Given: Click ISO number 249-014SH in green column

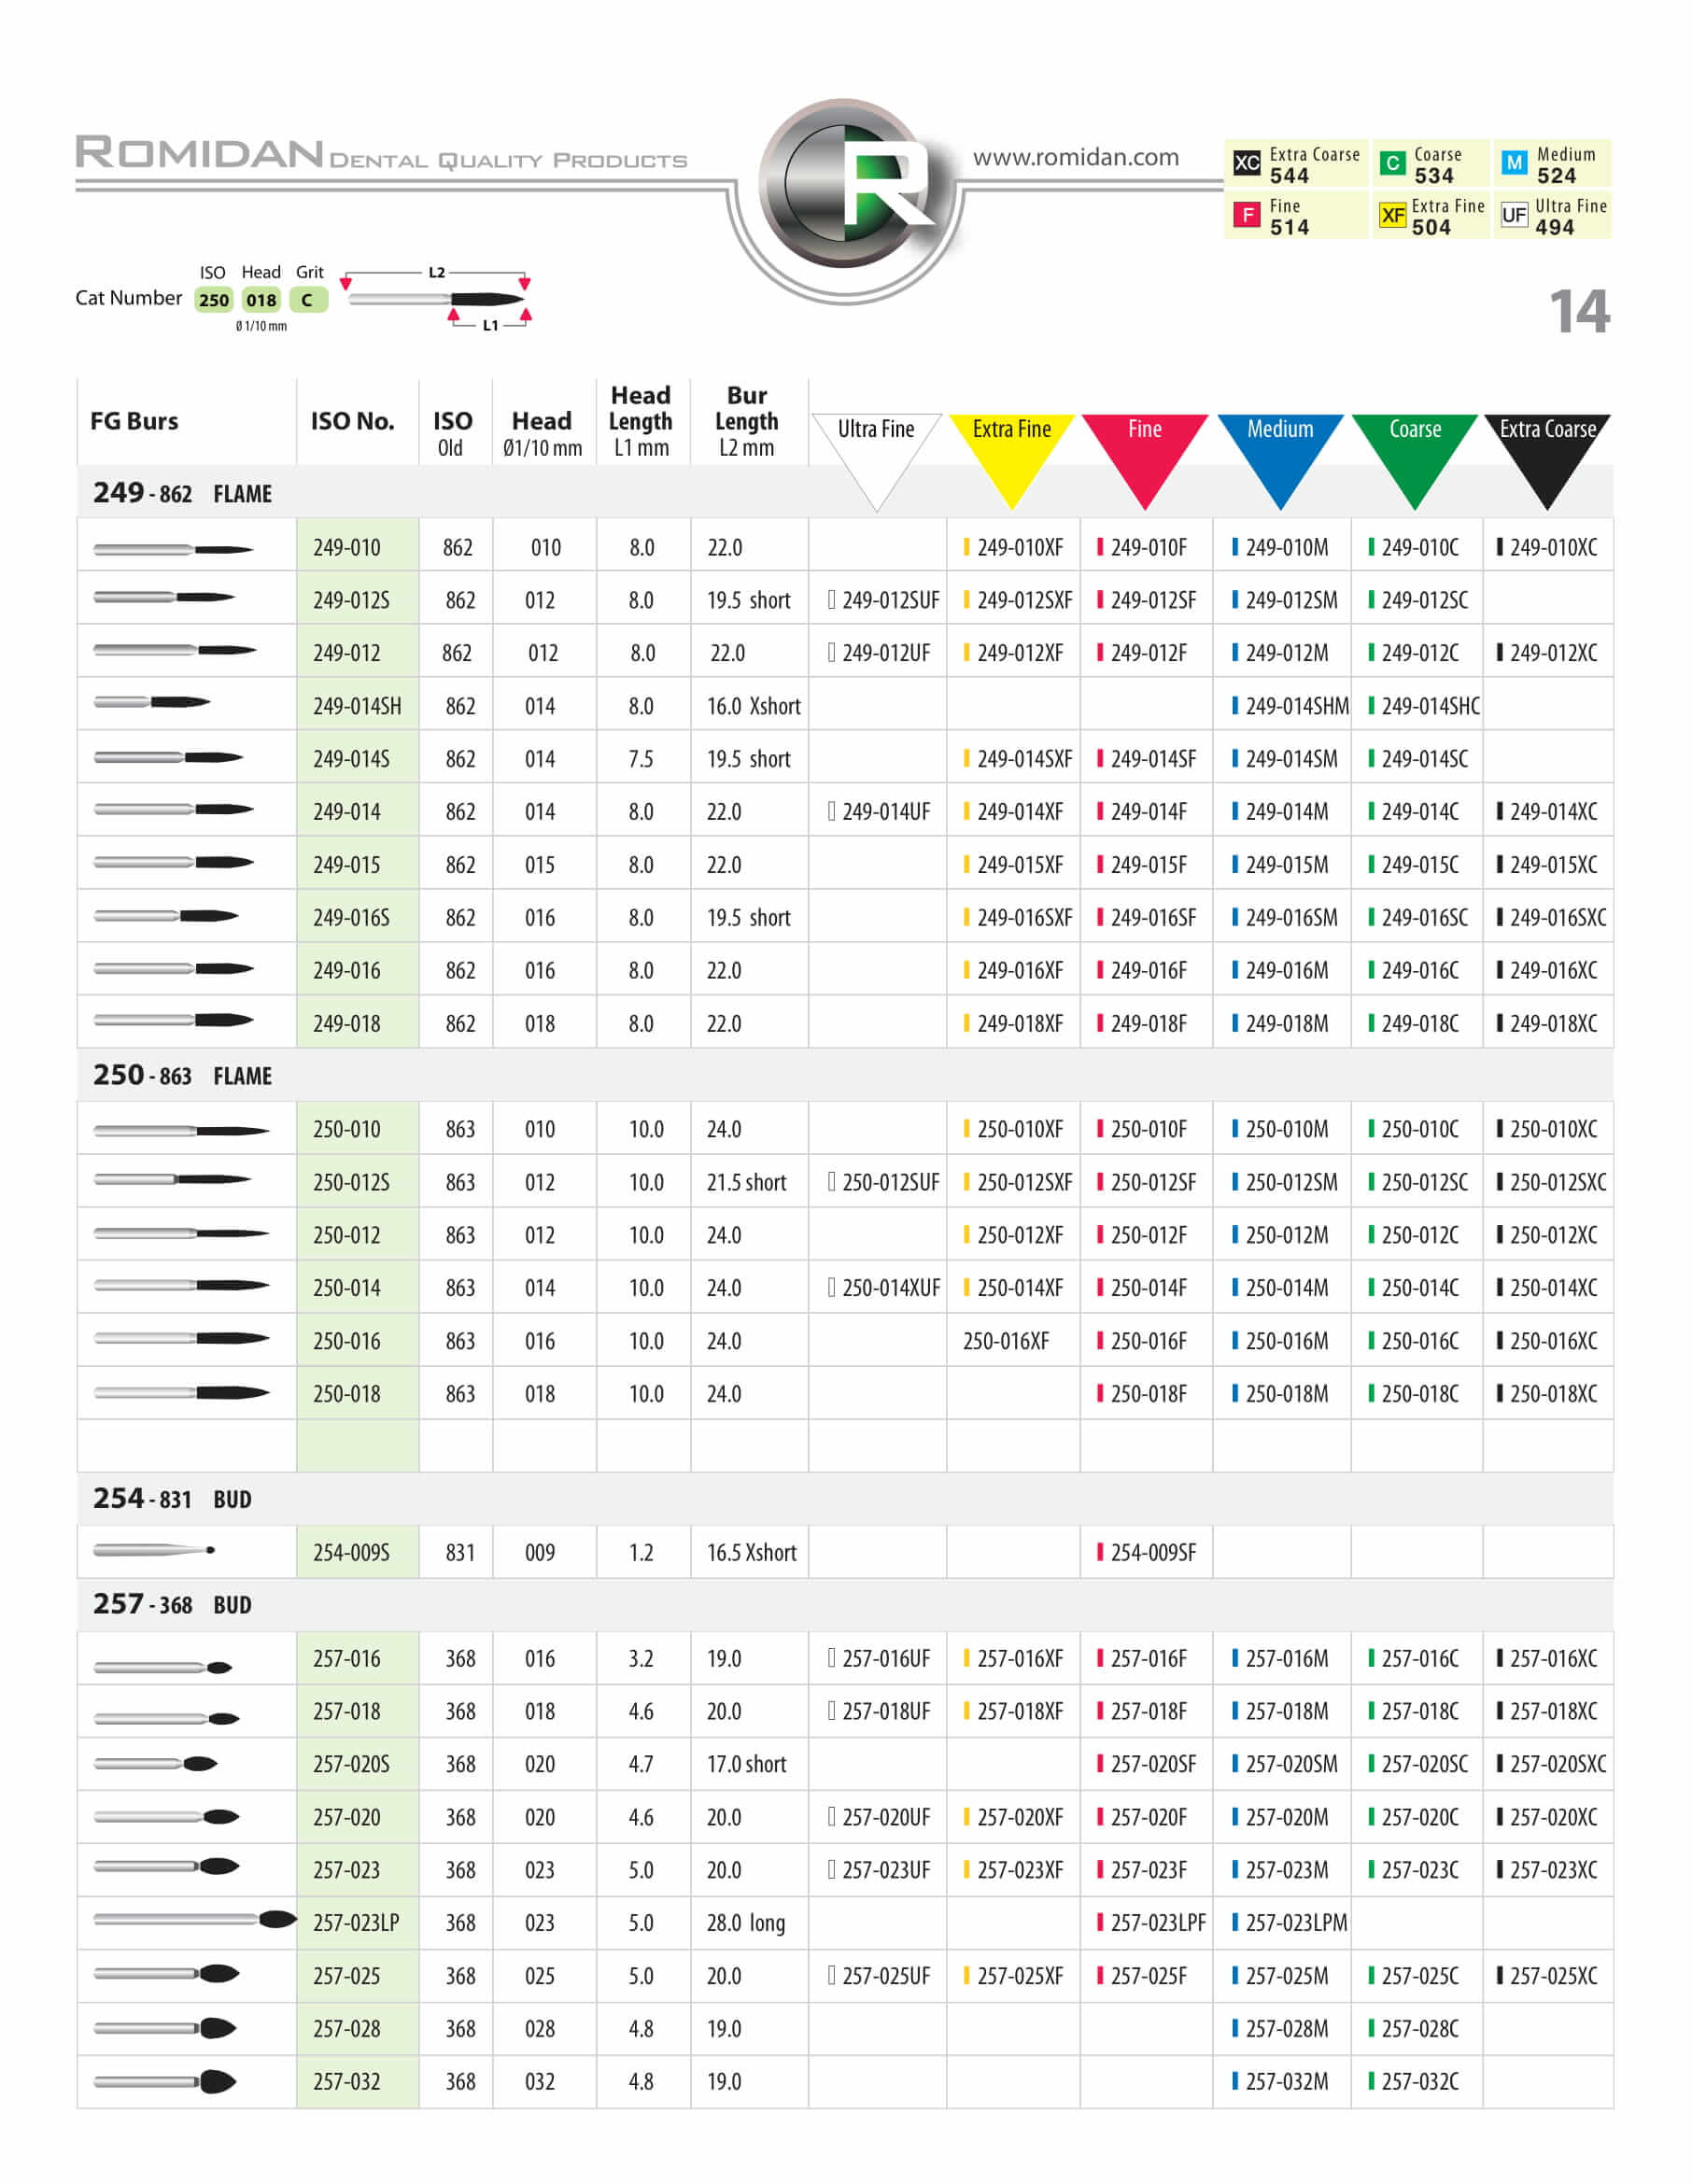Looking at the screenshot, I should pyautogui.click(x=357, y=706).
